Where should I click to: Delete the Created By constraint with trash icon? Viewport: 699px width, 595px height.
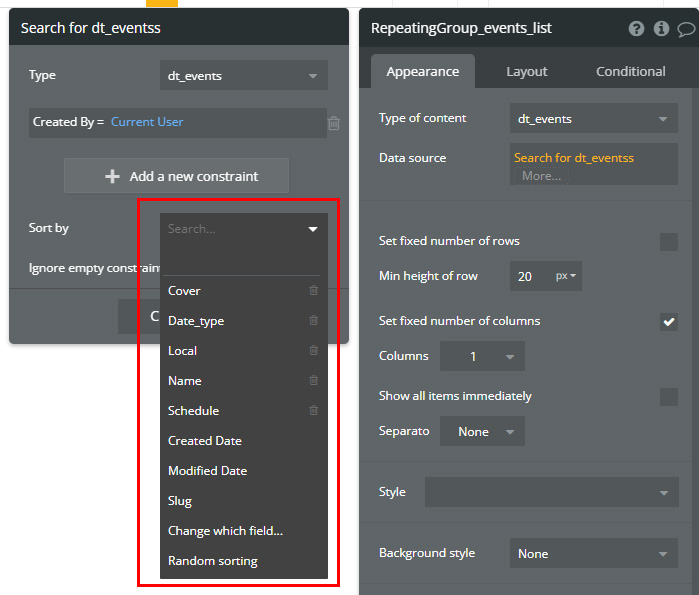click(x=334, y=123)
